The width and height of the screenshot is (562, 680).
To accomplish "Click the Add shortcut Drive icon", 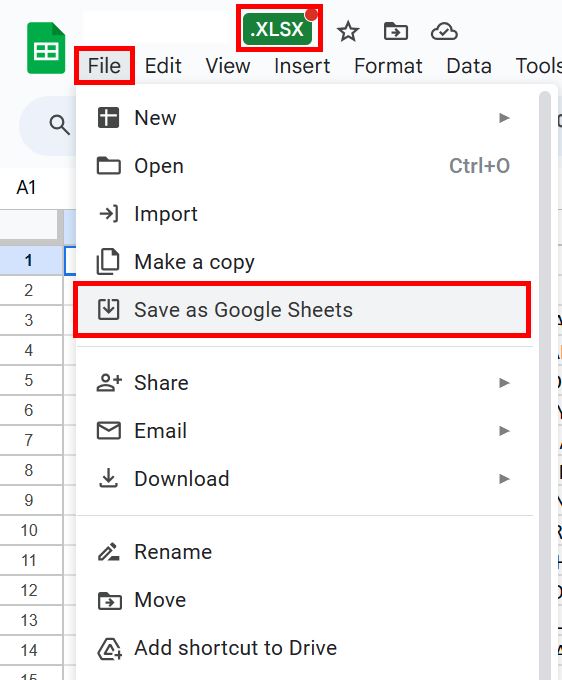I will 109,649.
